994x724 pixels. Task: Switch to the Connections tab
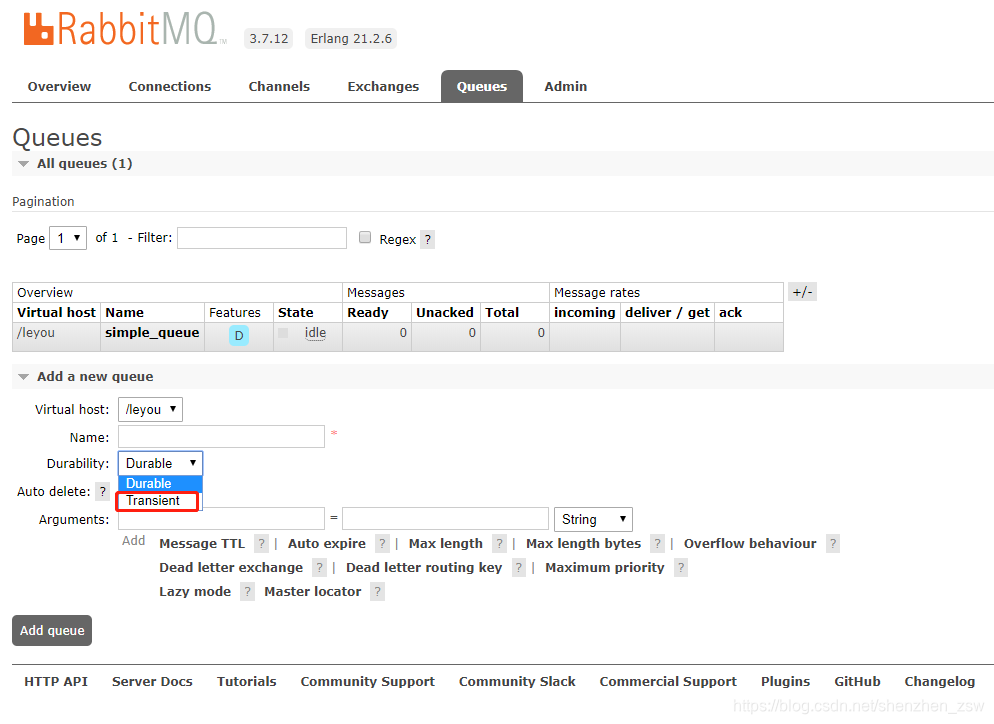coord(170,87)
